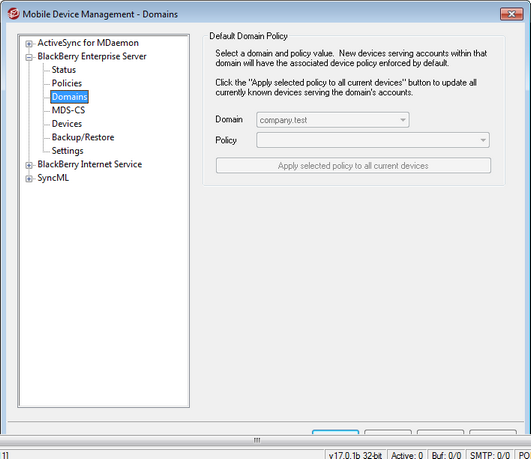Image resolution: width=531 pixels, height=459 pixels.
Task: Click the SMTP: 0/0 status bar indicator
Action: point(490,455)
